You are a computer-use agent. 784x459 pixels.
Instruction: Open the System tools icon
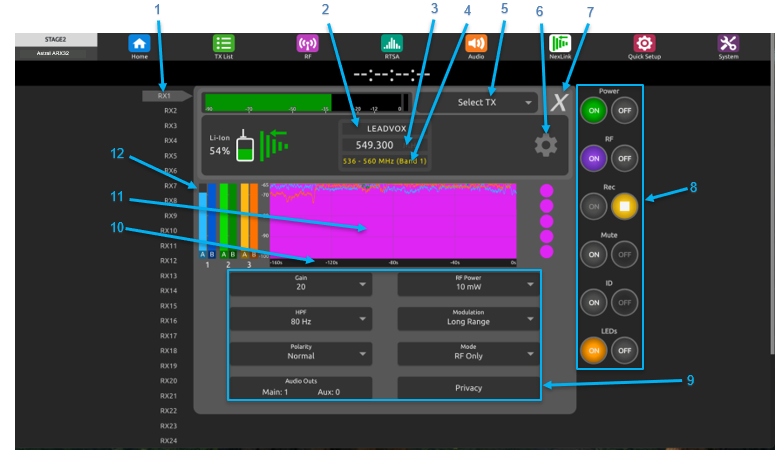[x=728, y=44]
